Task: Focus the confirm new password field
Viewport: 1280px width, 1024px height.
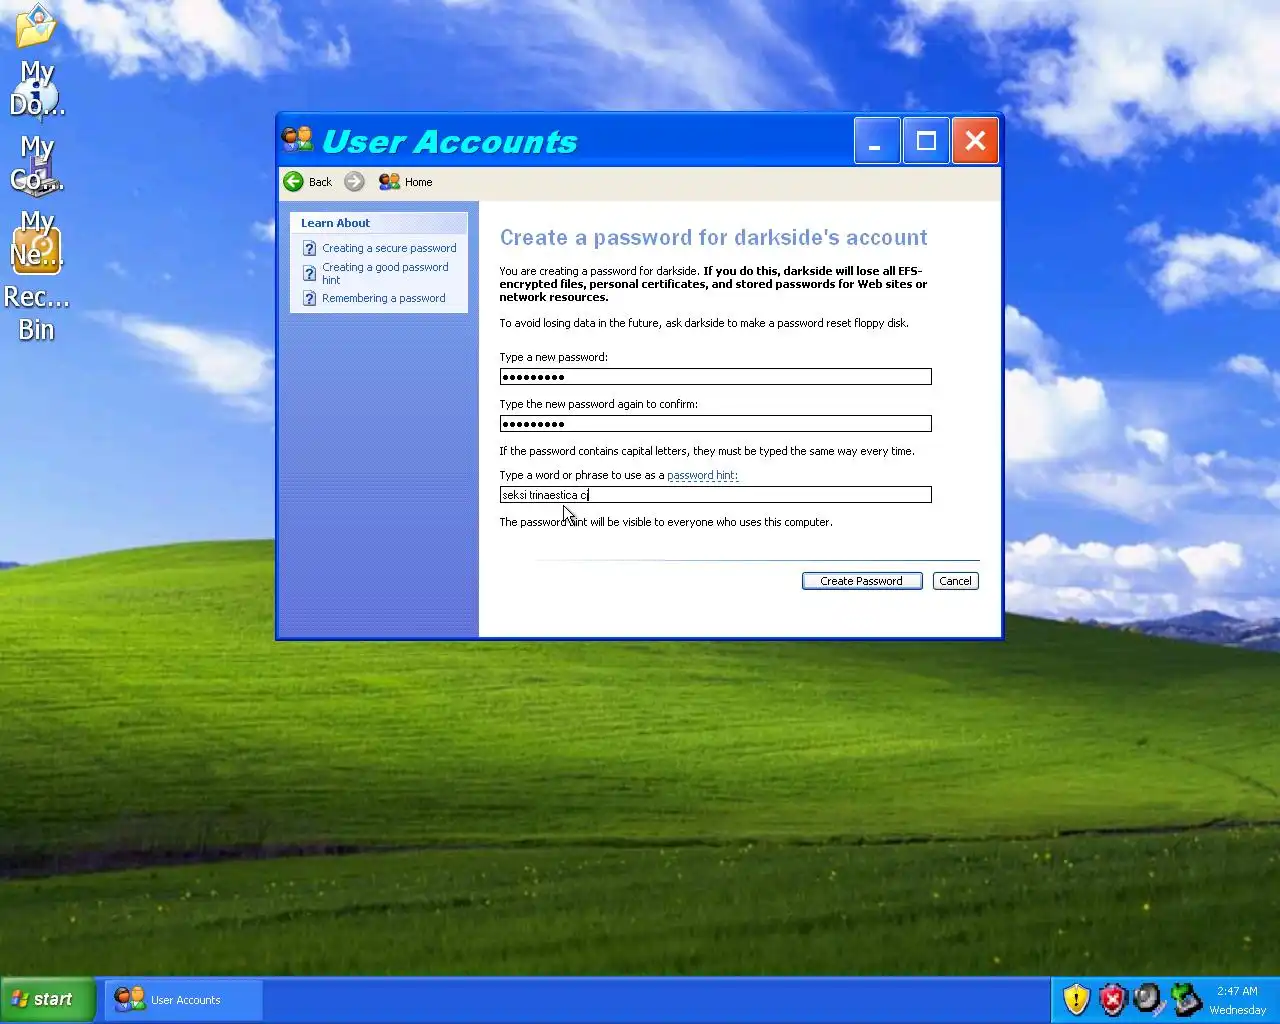Action: coord(715,424)
